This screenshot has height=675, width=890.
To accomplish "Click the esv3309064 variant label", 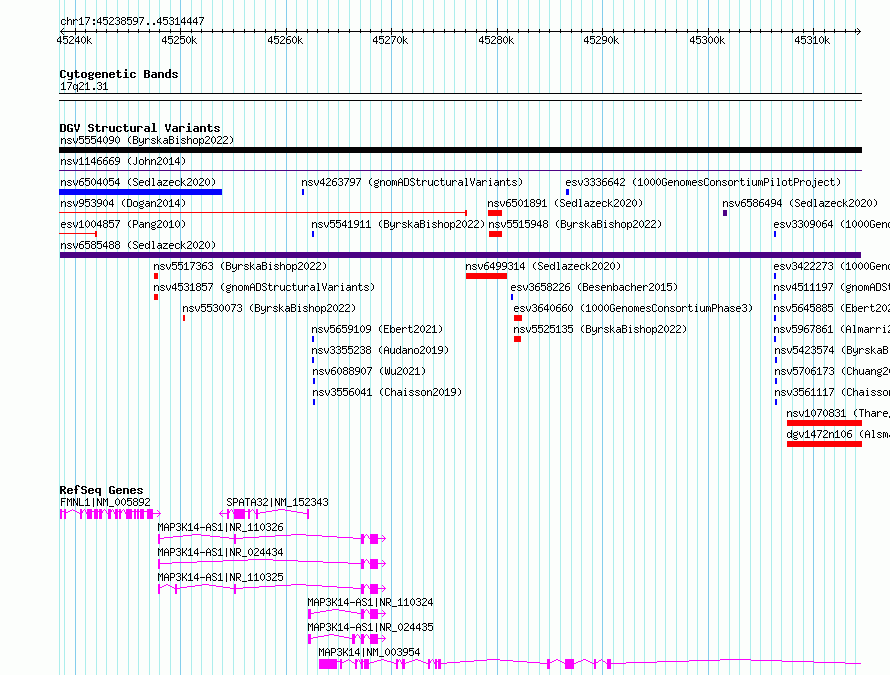I will click(832, 224).
